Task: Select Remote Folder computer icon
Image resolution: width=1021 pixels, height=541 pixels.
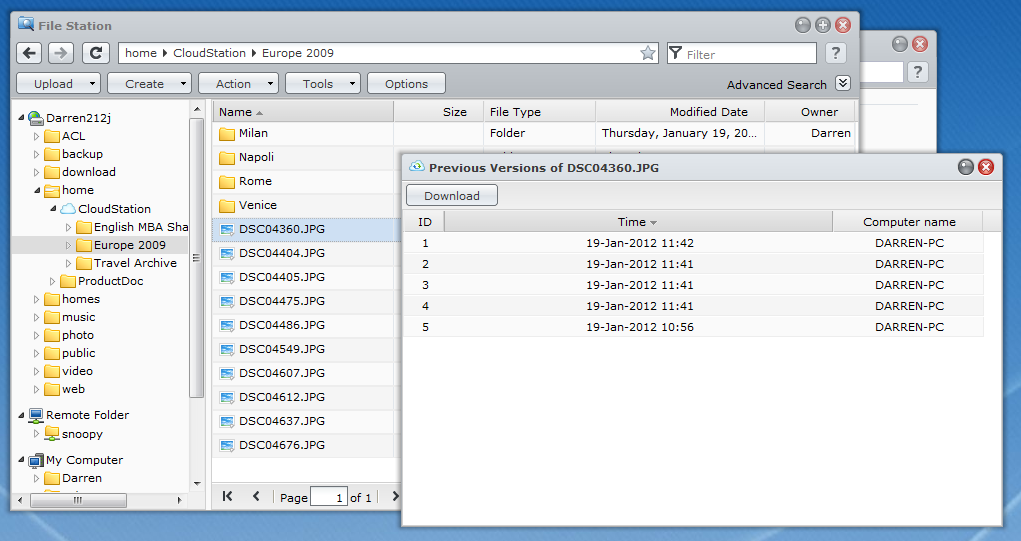Action: pos(36,415)
